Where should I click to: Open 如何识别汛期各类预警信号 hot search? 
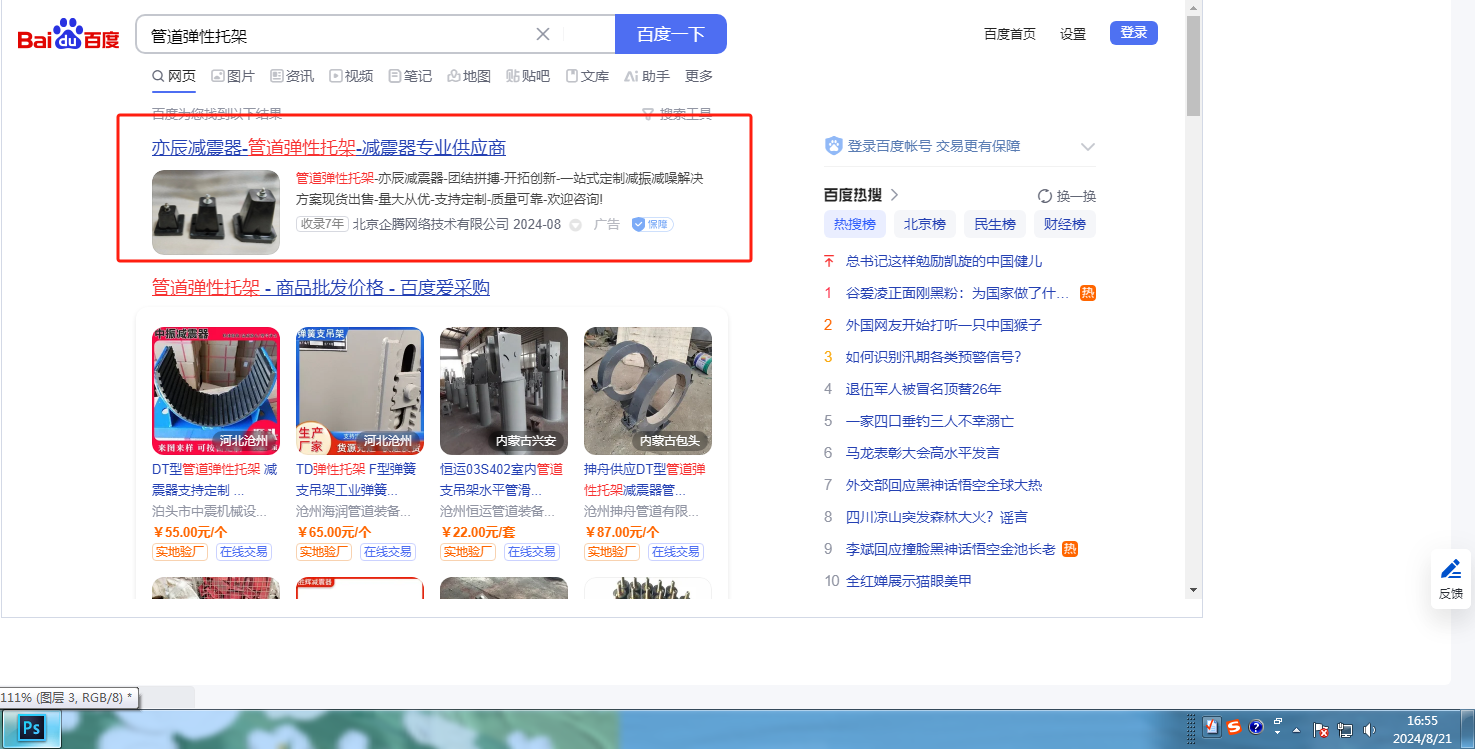coord(934,357)
